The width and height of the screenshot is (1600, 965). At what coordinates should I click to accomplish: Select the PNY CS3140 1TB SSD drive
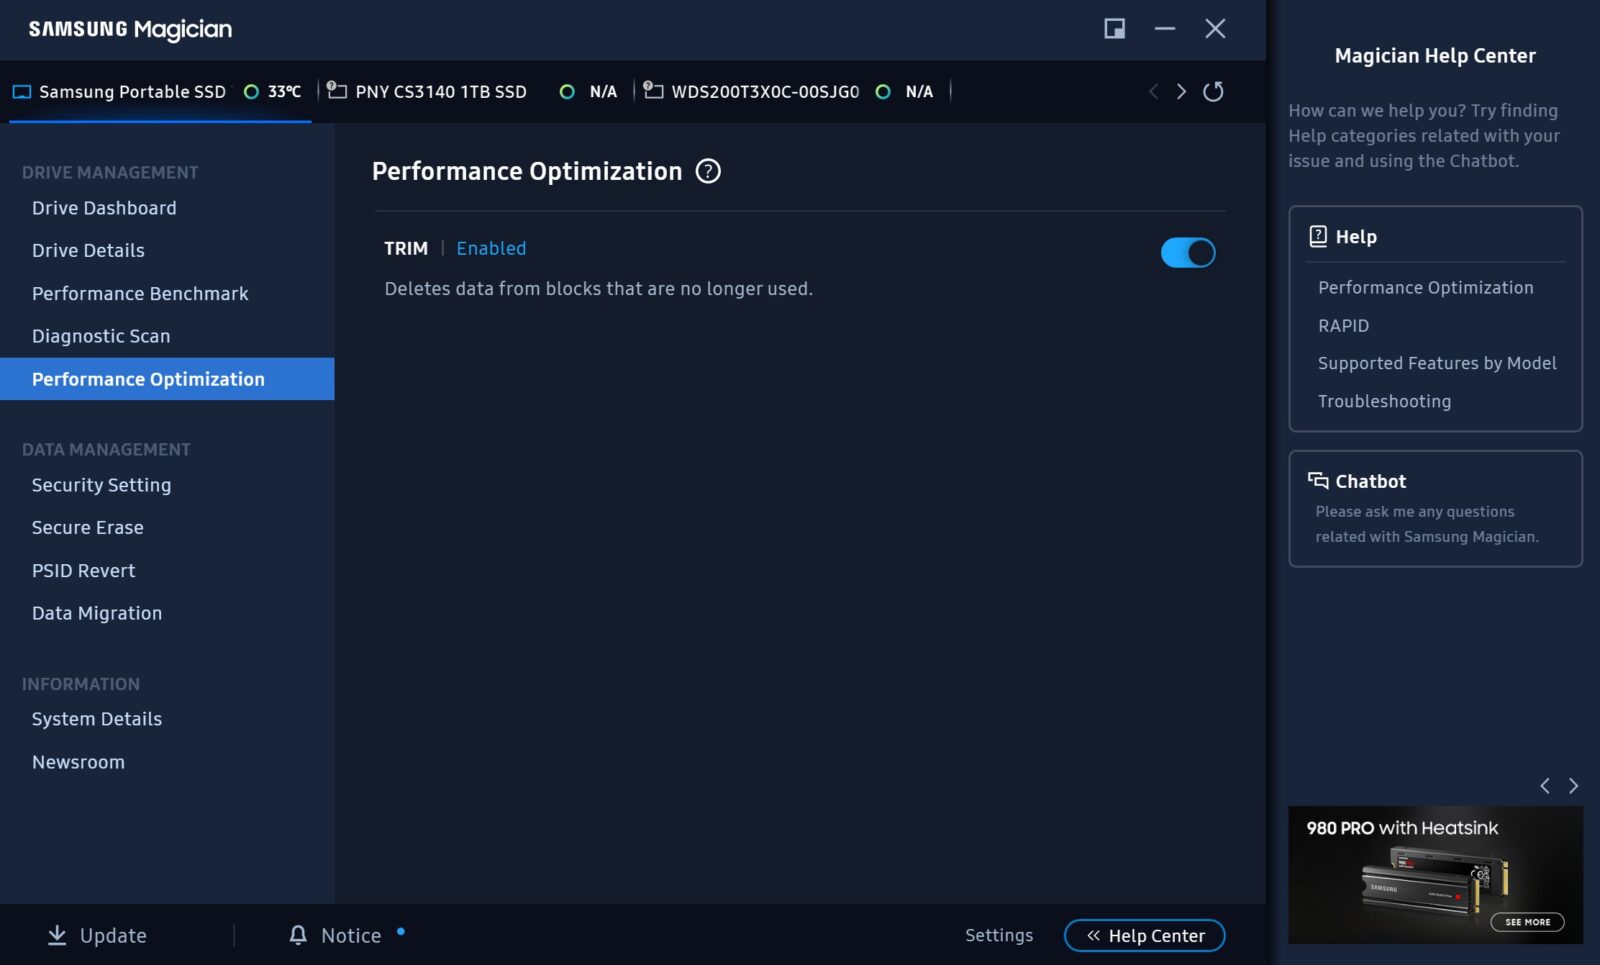coord(440,92)
